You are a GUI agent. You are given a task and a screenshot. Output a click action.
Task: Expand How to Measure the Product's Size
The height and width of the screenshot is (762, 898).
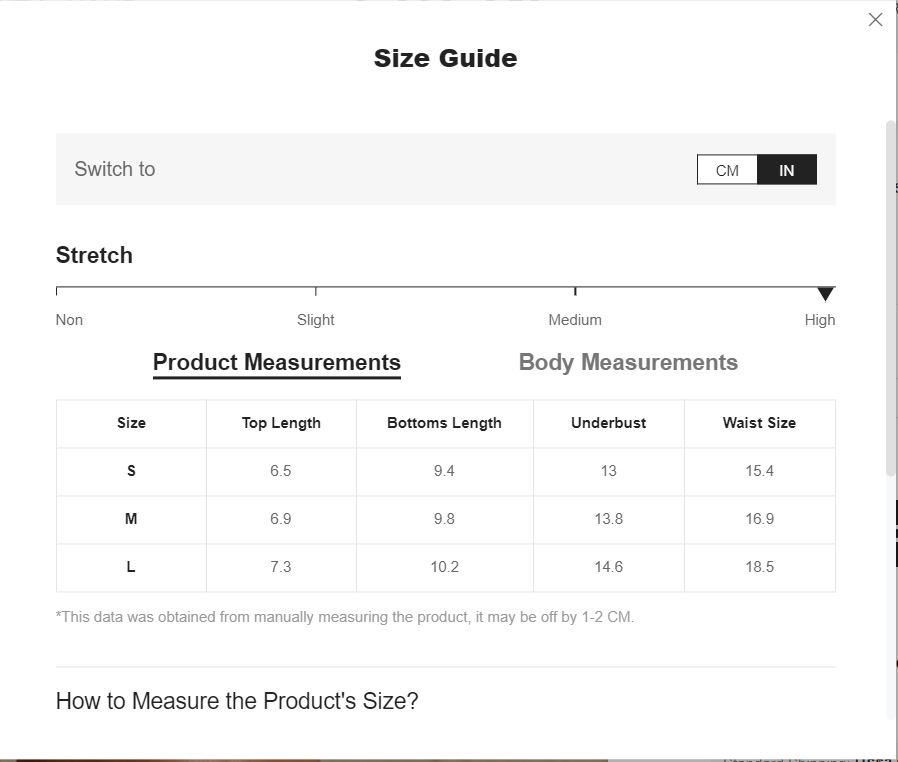[x=237, y=701]
